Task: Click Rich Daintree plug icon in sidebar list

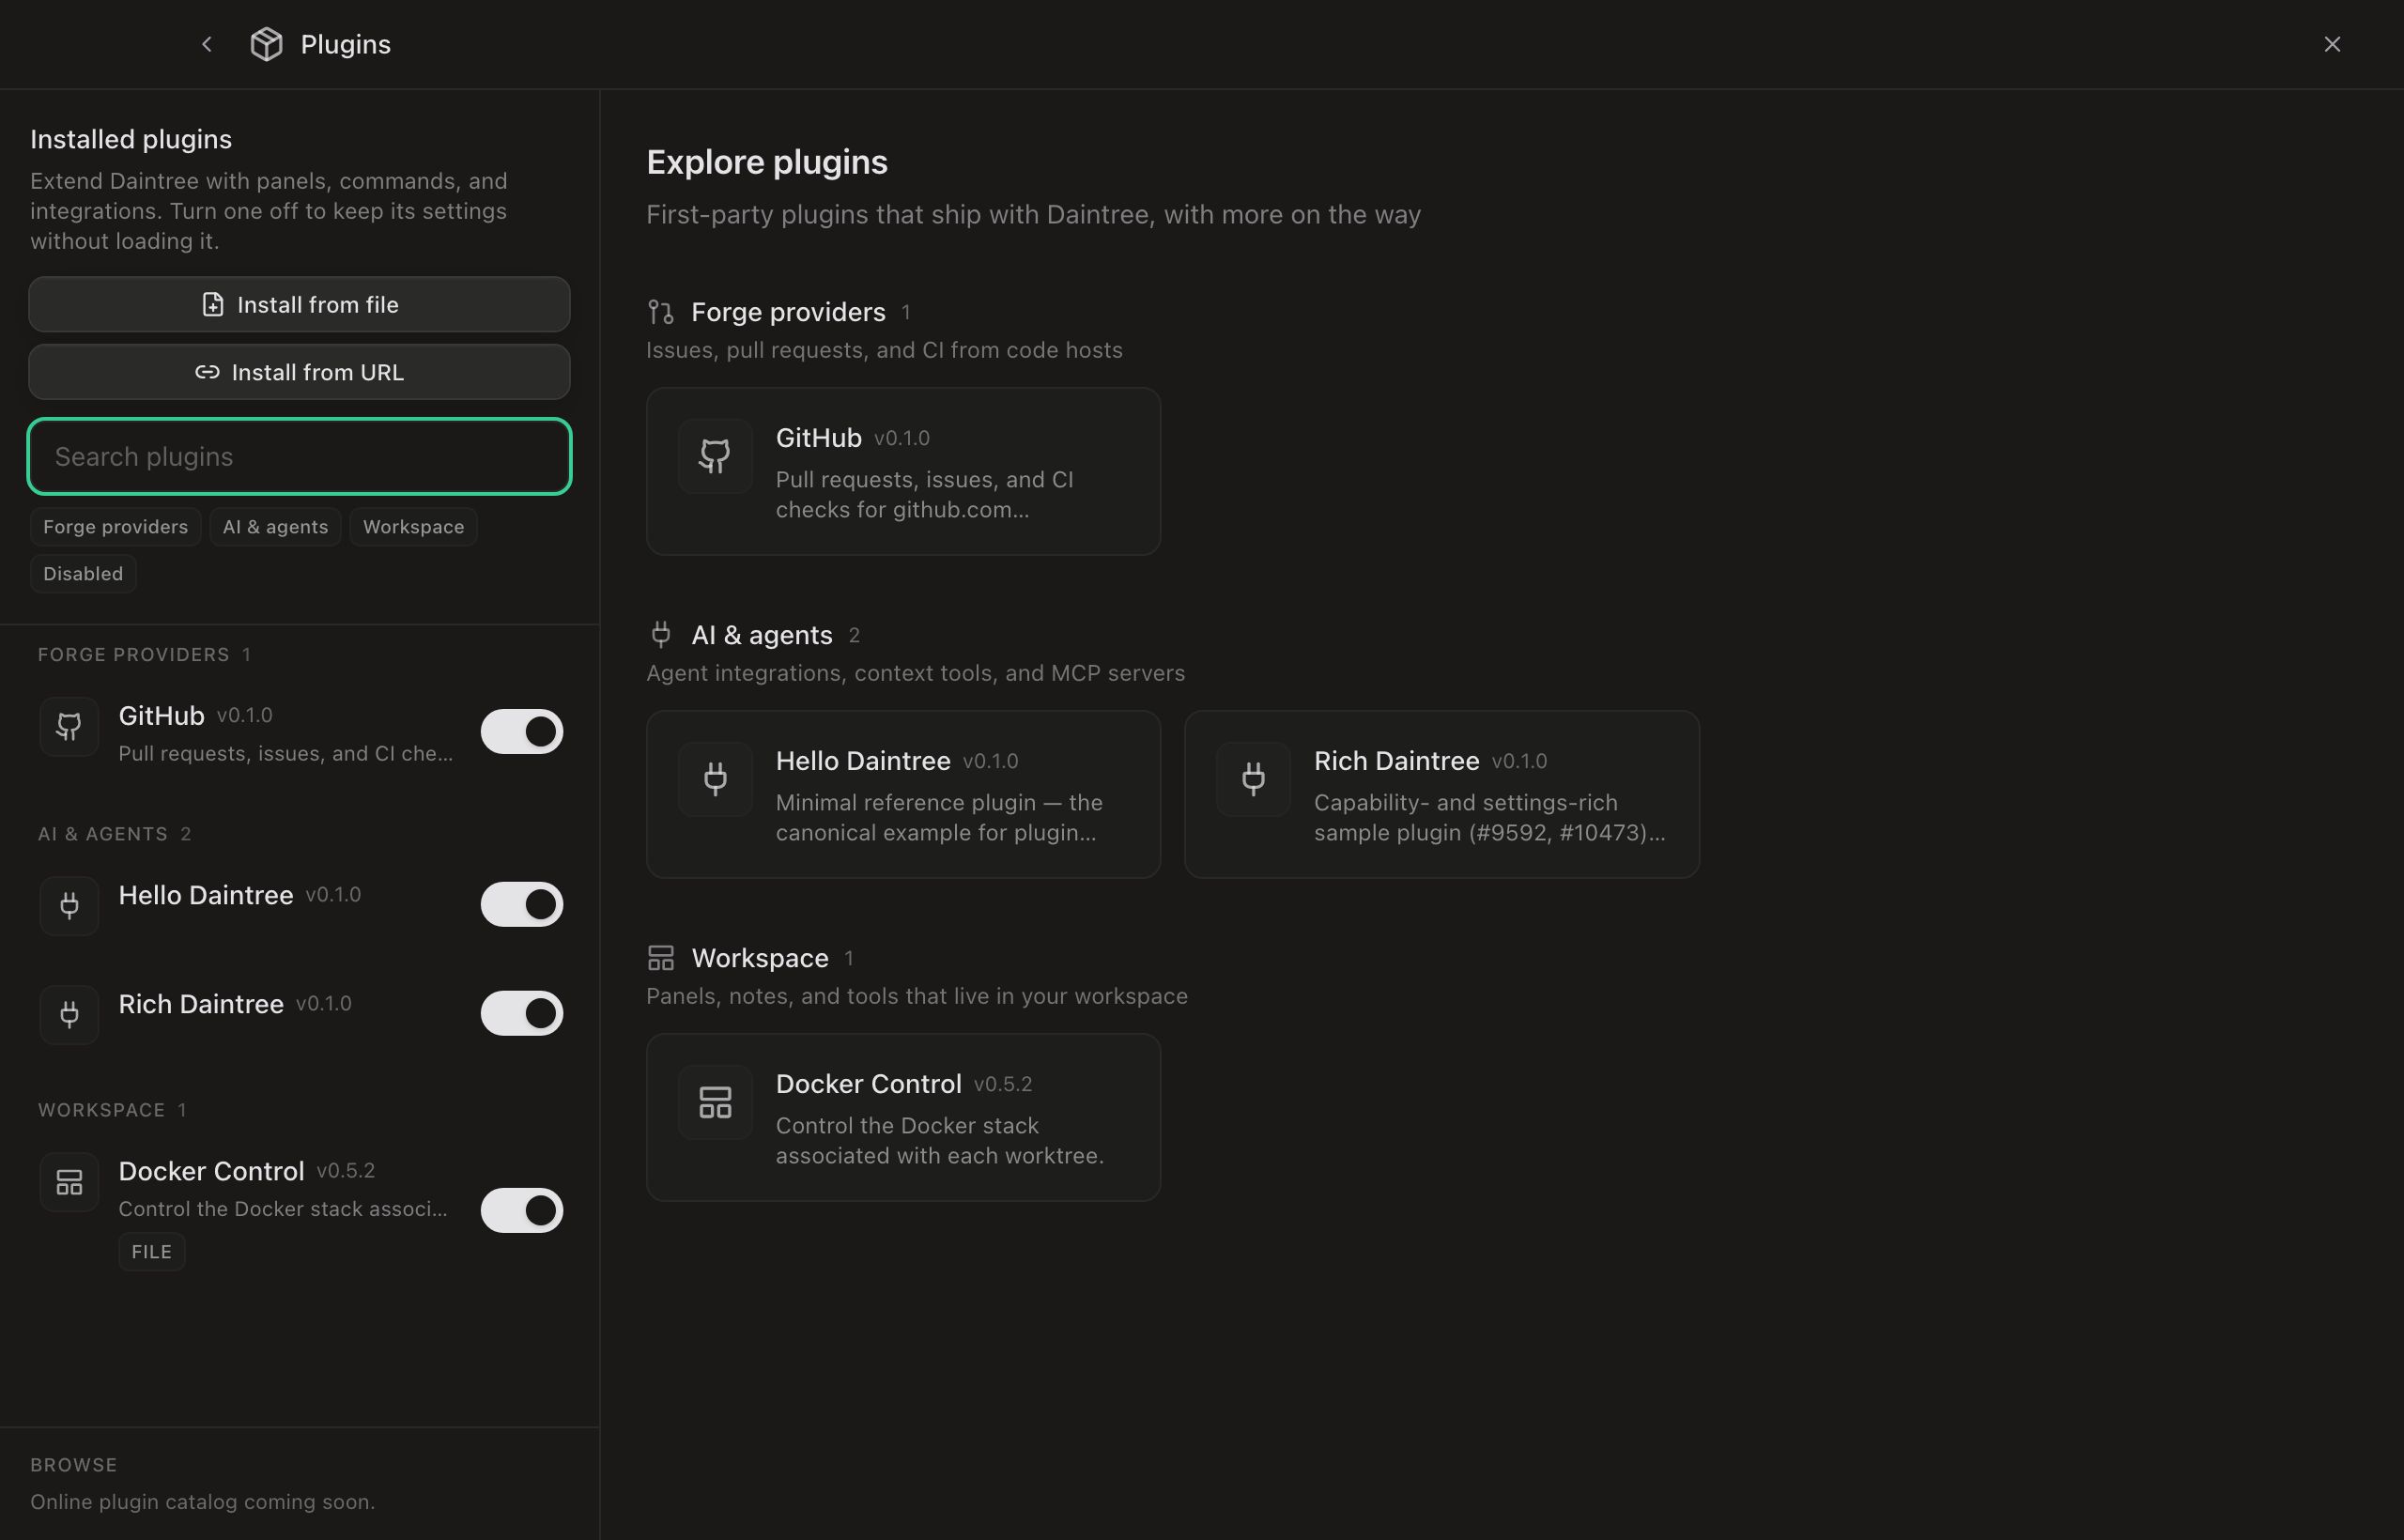Action: point(69,1015)
